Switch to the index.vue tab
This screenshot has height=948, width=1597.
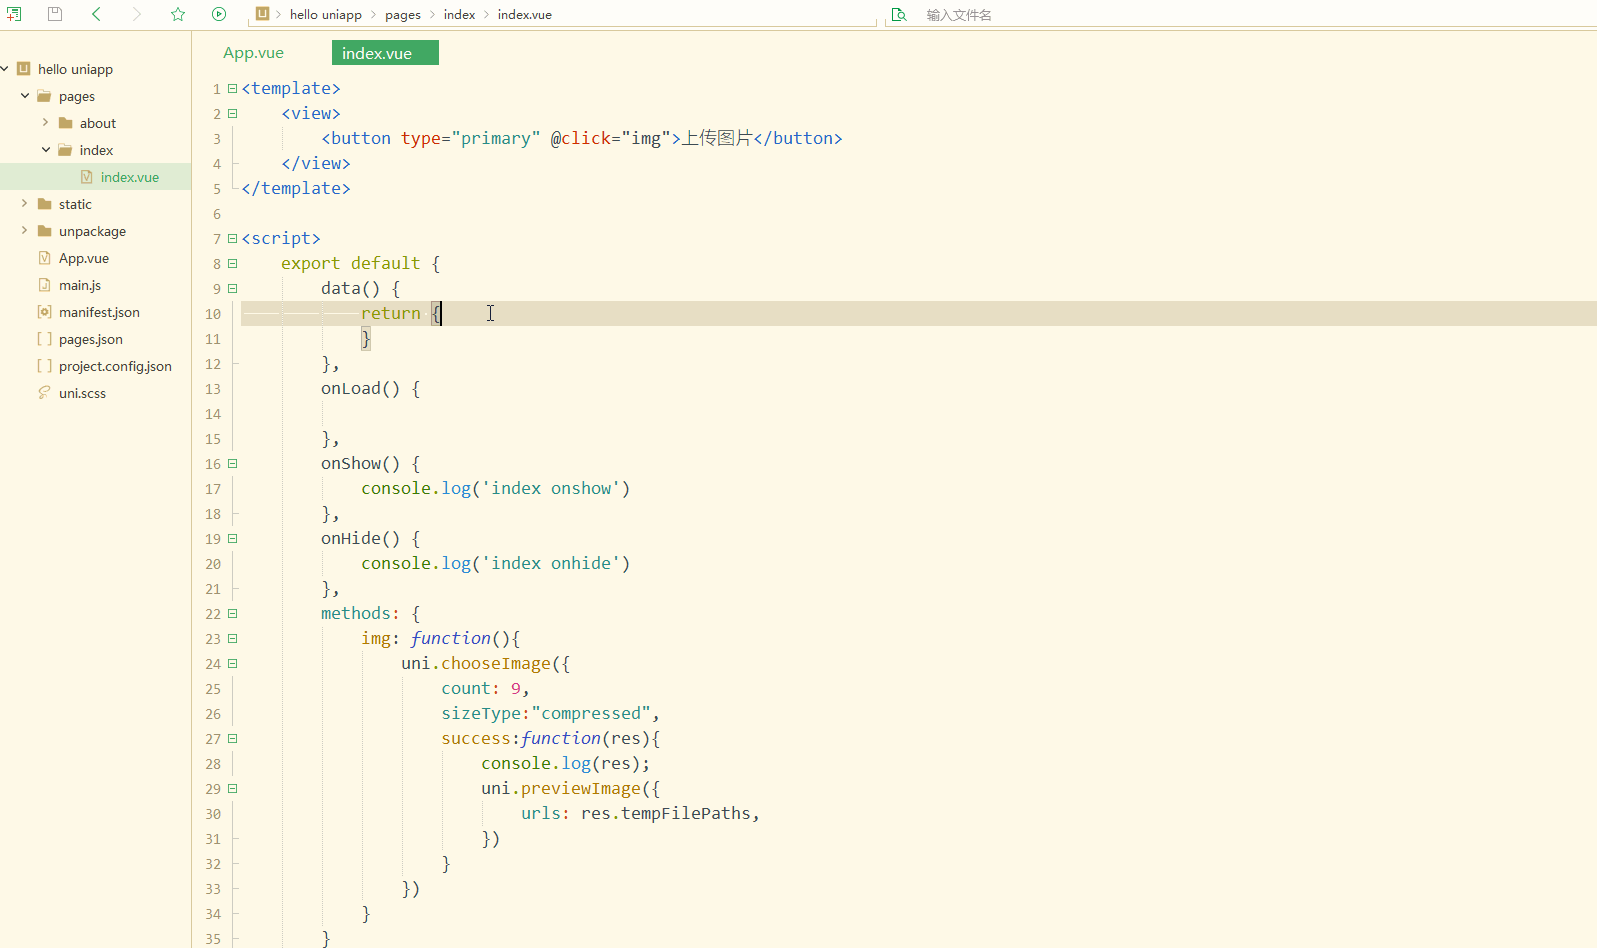point(385,53)
